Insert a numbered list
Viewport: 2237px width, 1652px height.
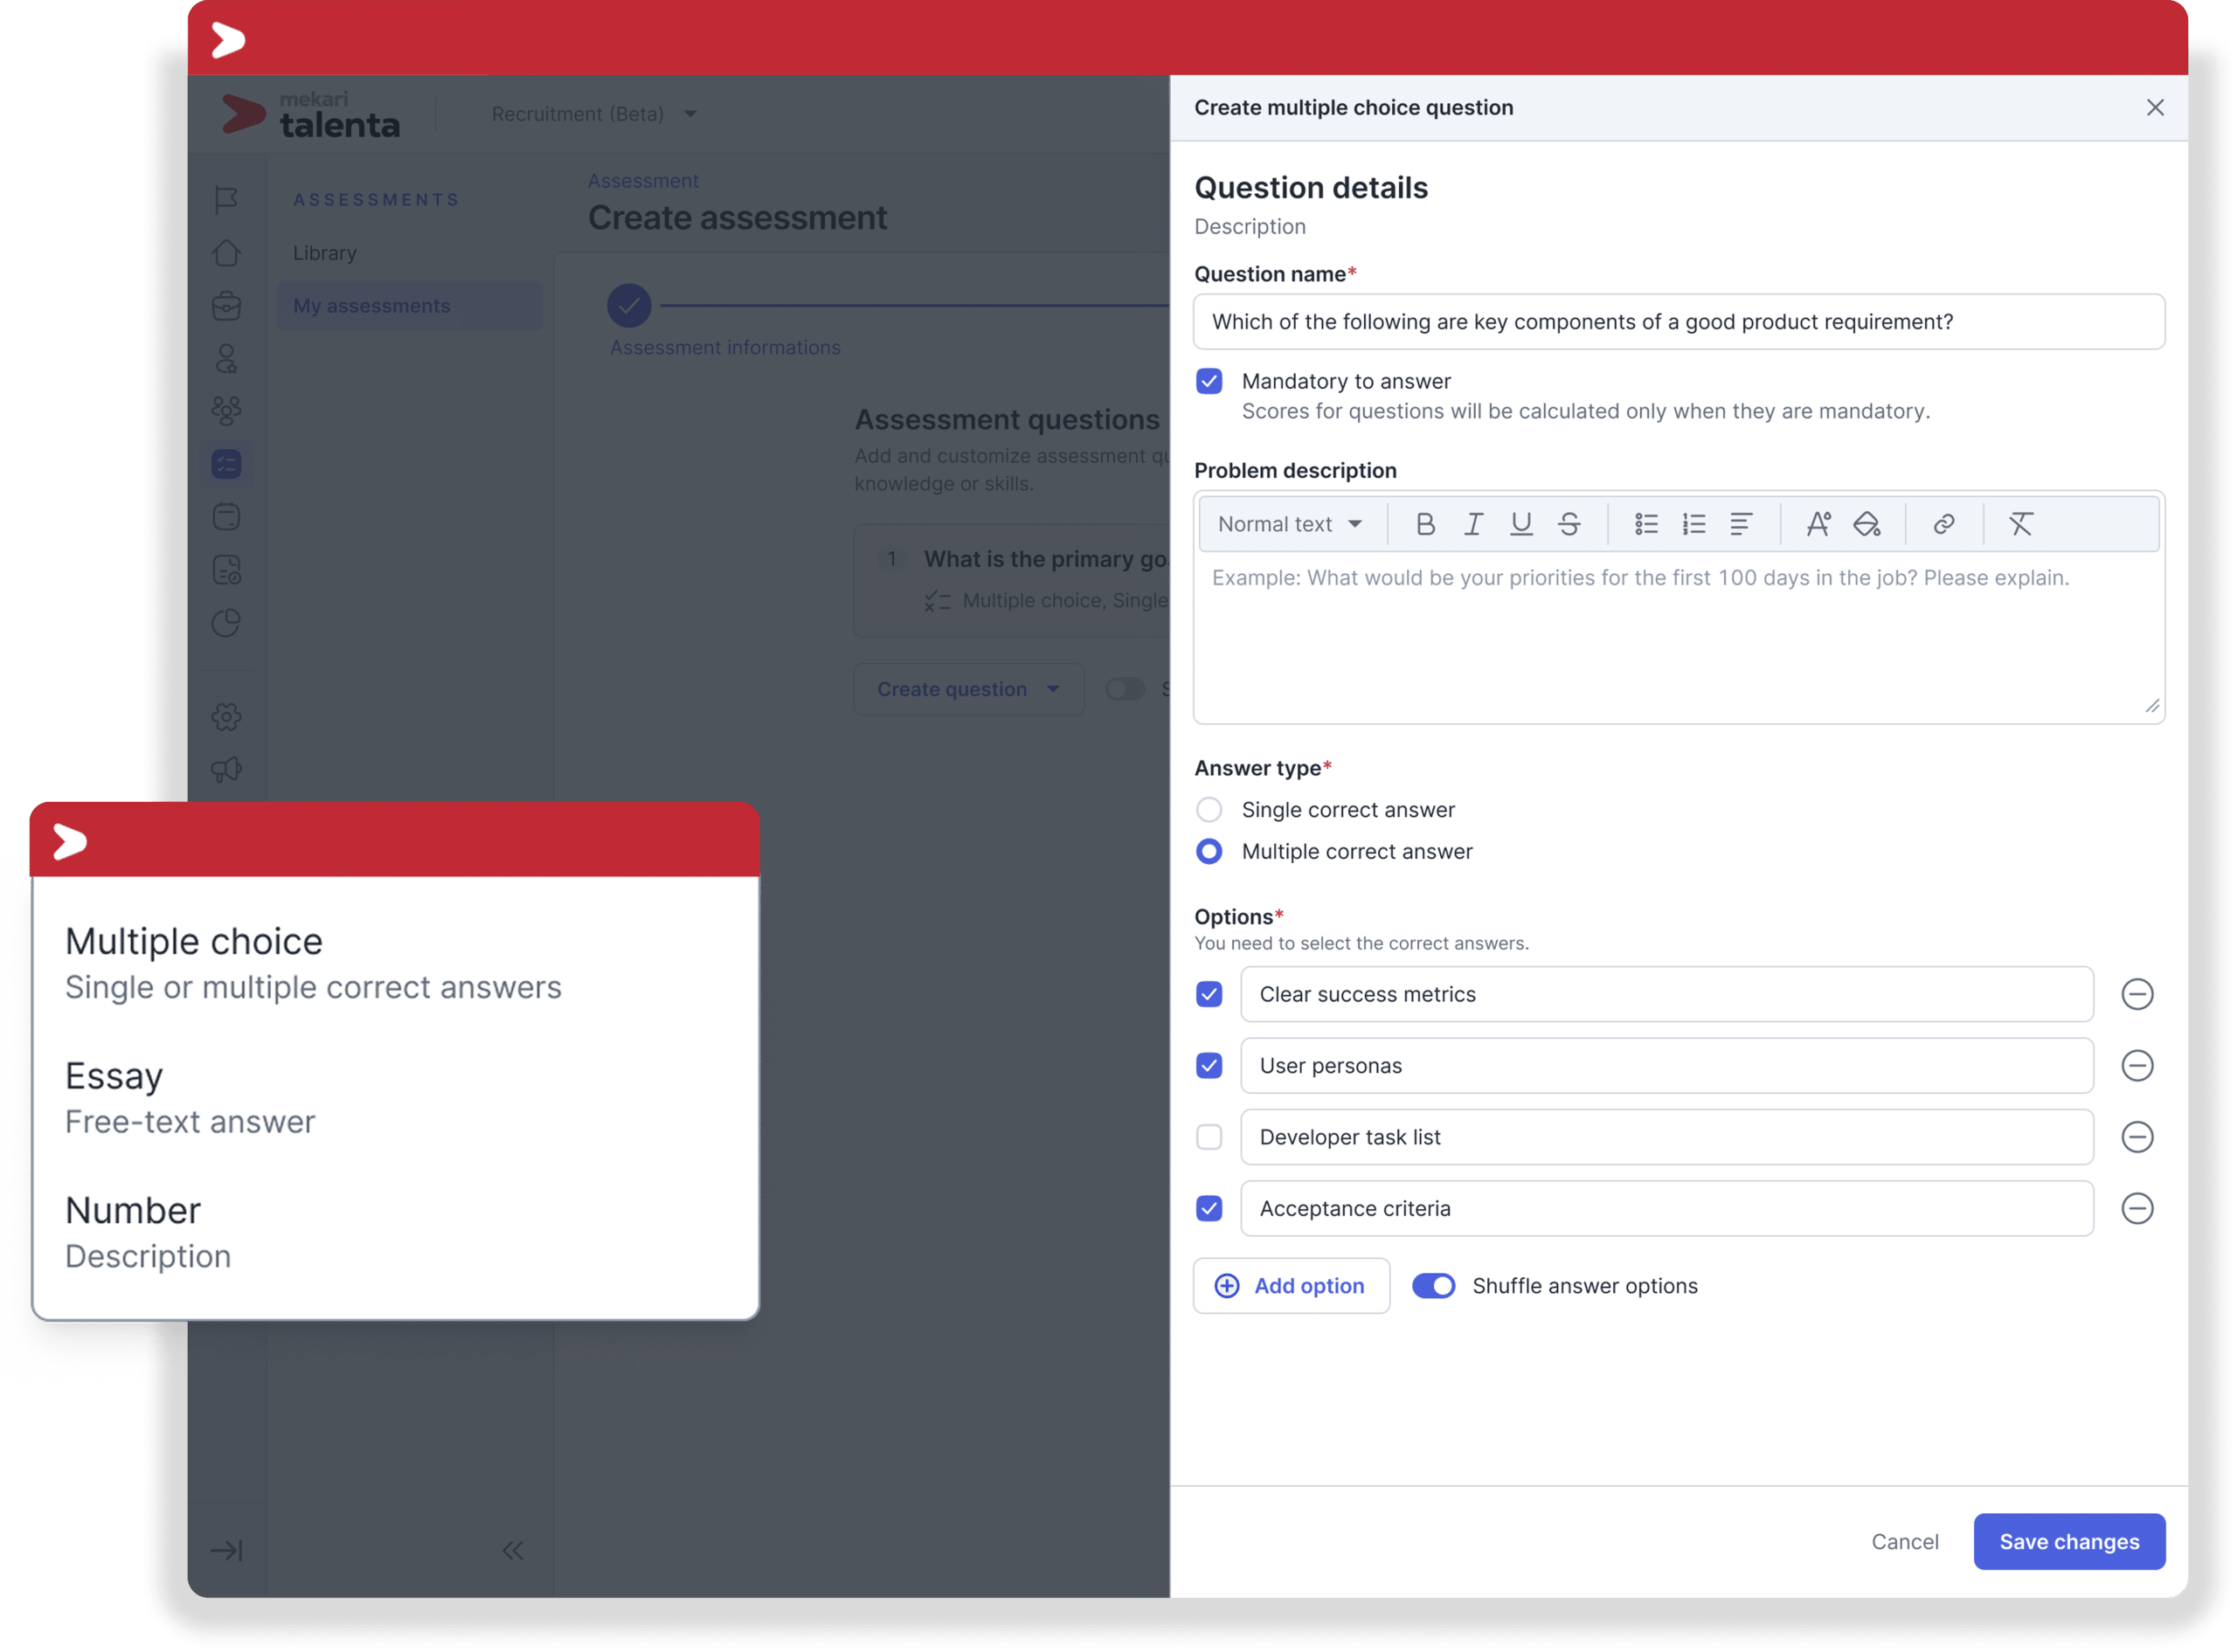(1694, 524)
